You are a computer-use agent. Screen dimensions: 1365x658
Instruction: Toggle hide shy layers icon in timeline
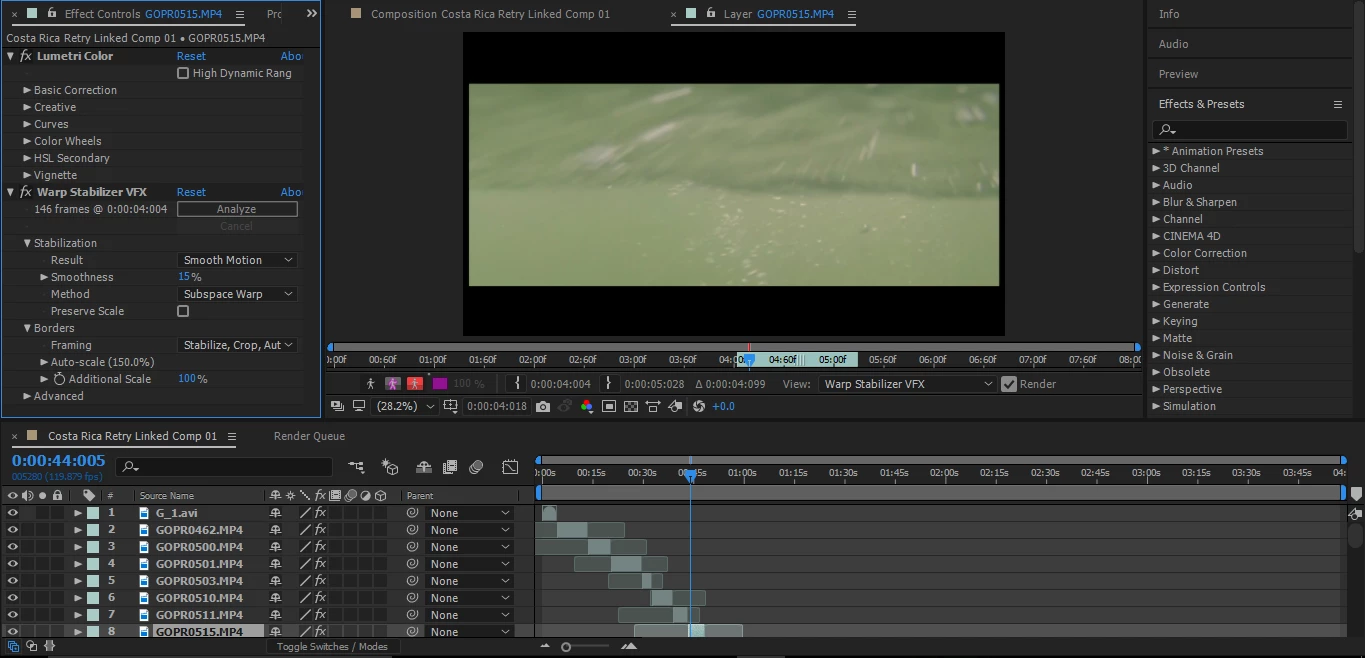[x=424, y=467]
